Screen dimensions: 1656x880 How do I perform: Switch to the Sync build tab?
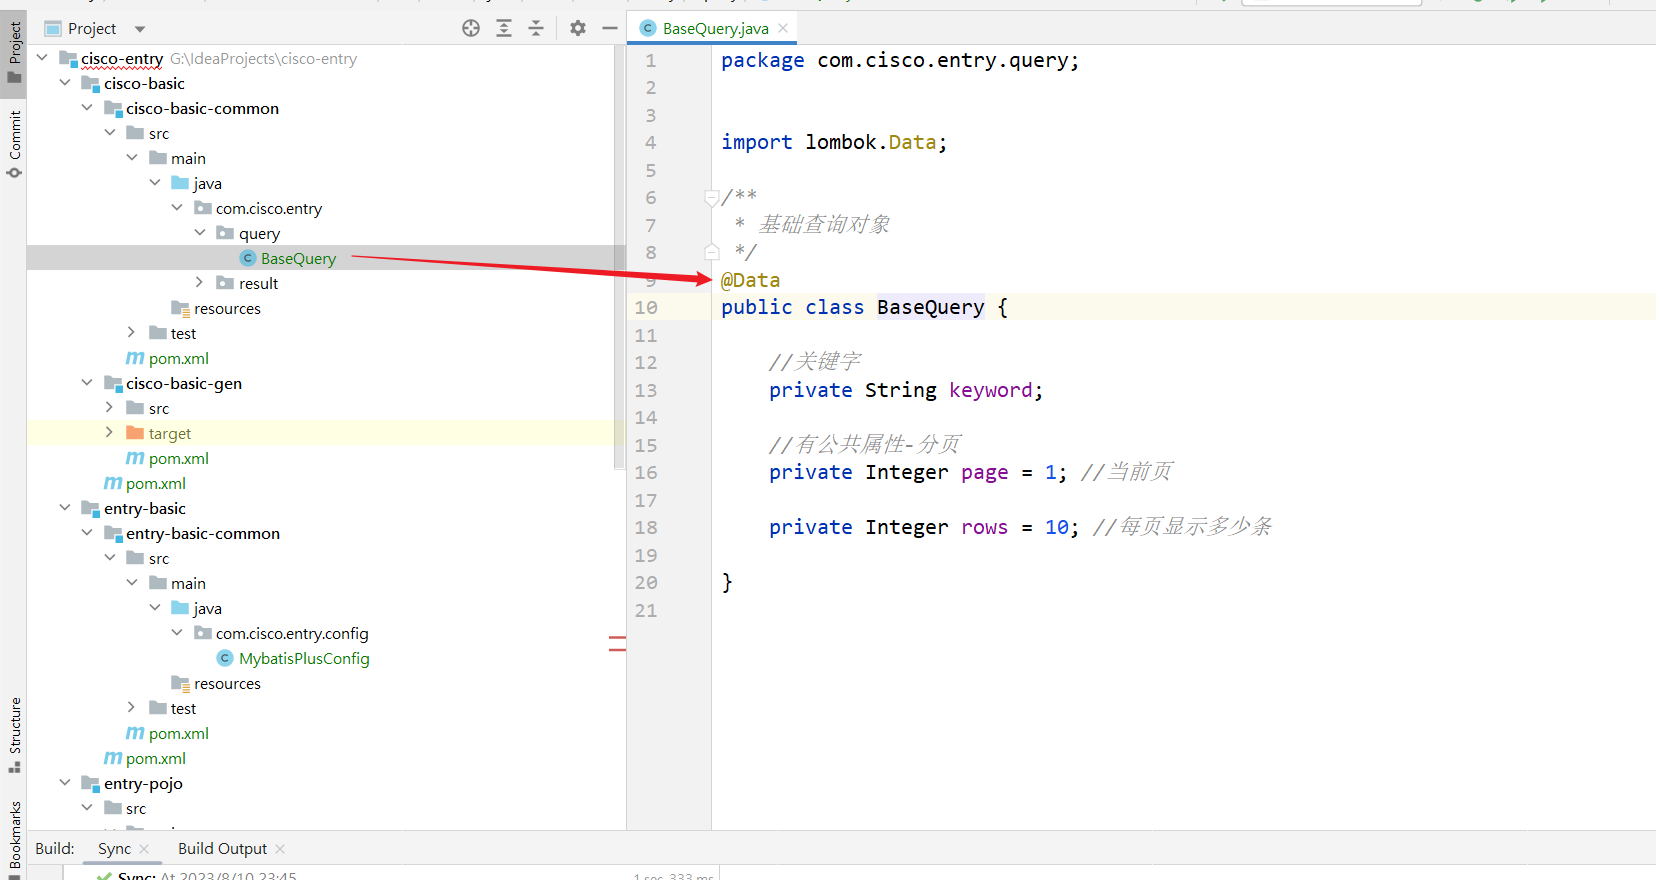114,848
